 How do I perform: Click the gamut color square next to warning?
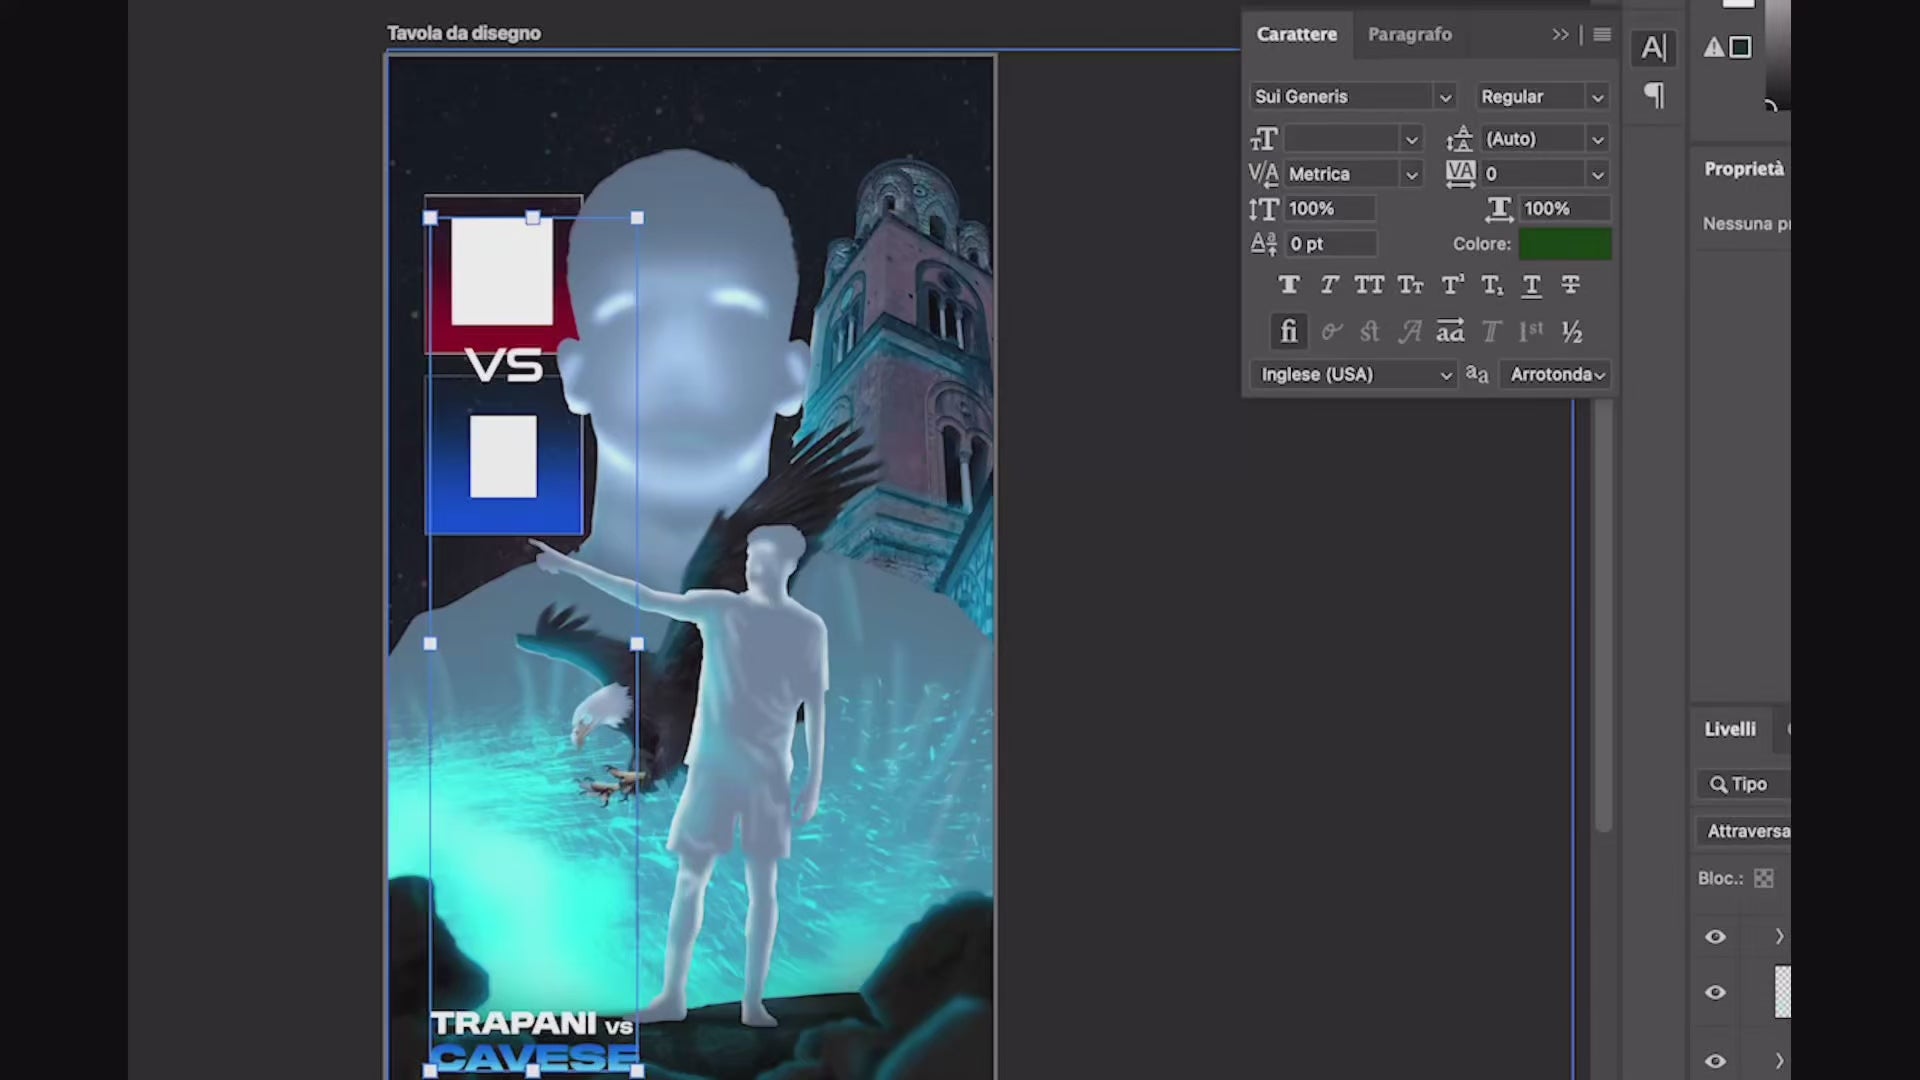tap(1741, 47)
